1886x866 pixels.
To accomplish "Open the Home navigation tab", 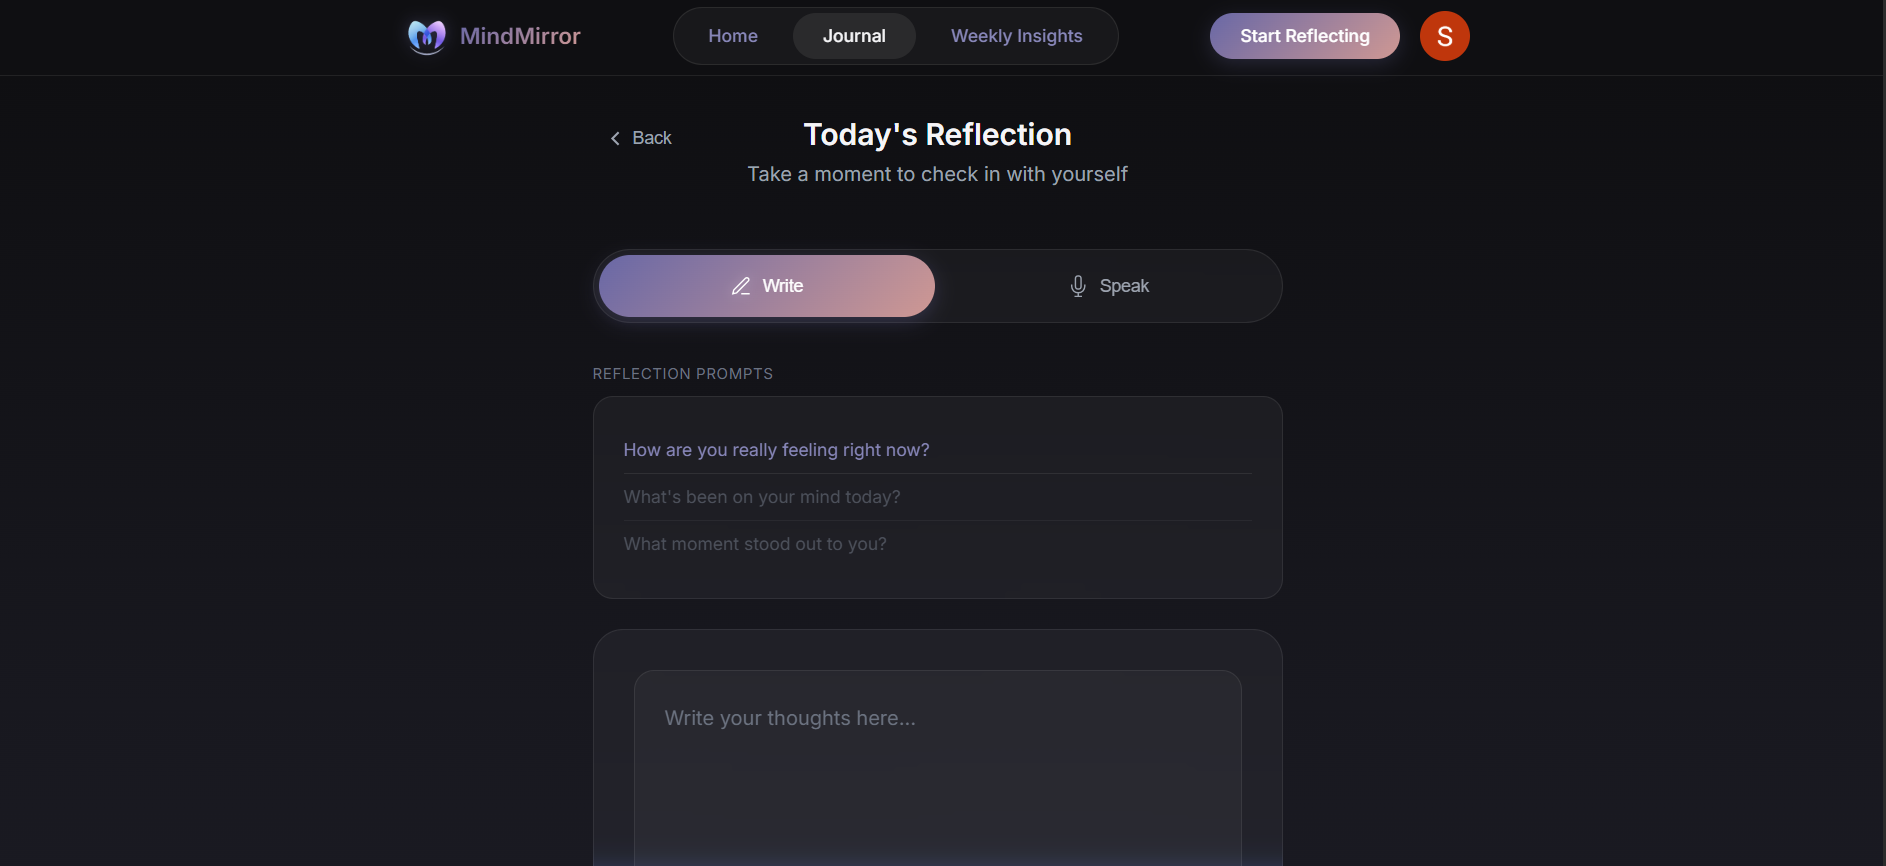I will [x=733, y=36].
